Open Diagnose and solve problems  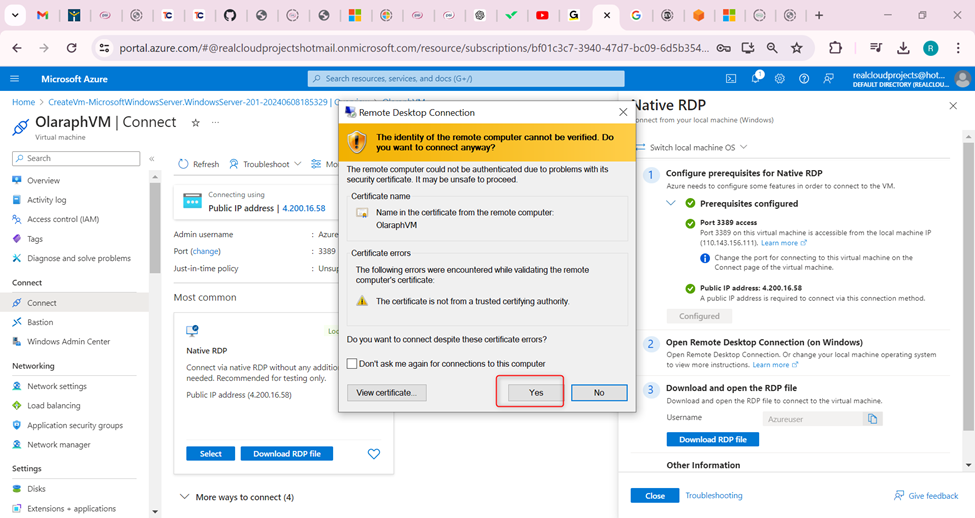point(79,258)
